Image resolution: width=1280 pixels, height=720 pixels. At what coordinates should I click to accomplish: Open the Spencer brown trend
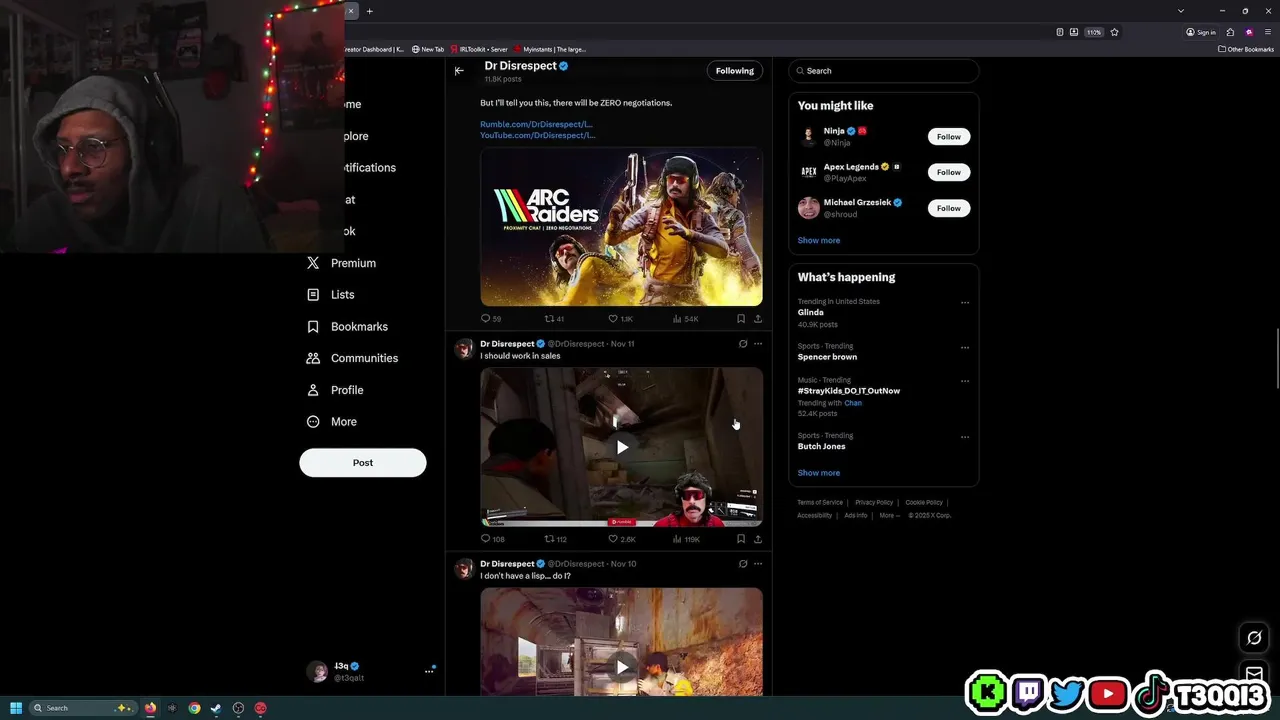pos(827,357)
